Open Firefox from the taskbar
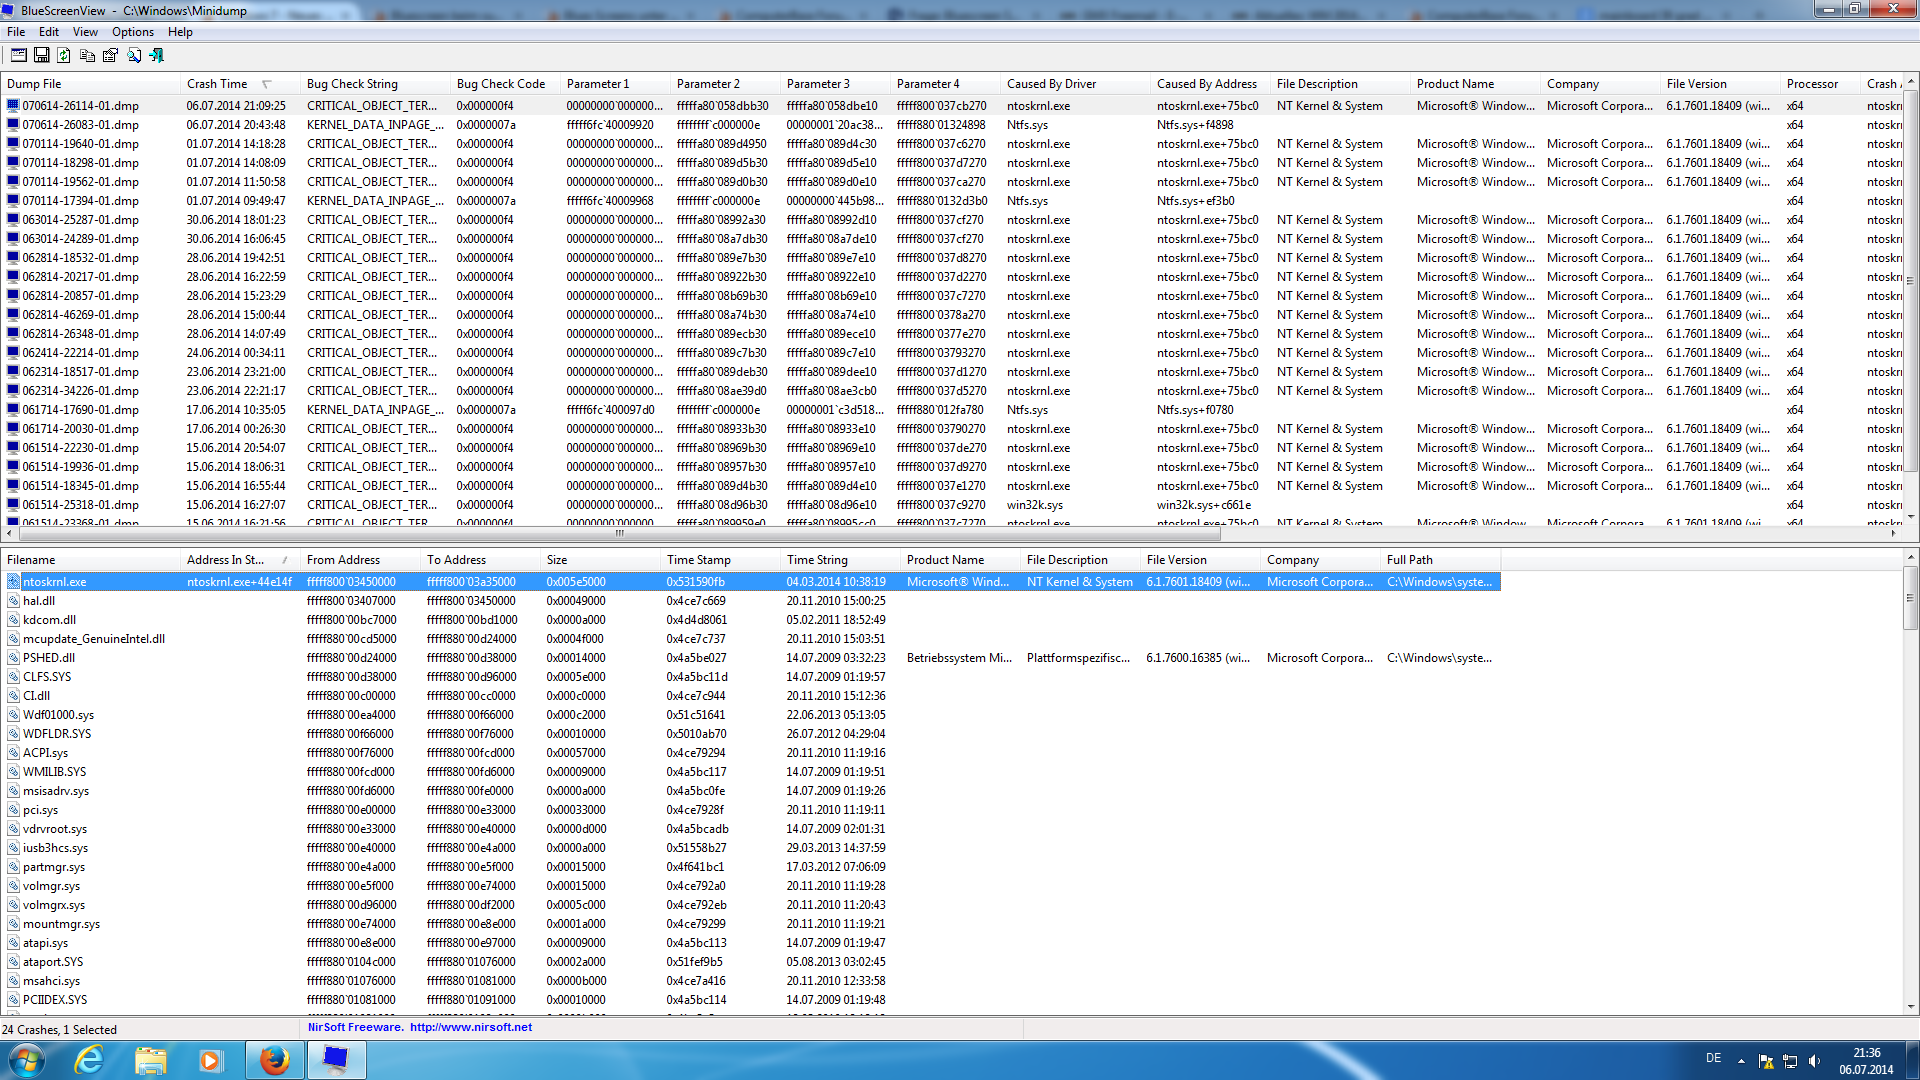 click(x=274, y=1060)
